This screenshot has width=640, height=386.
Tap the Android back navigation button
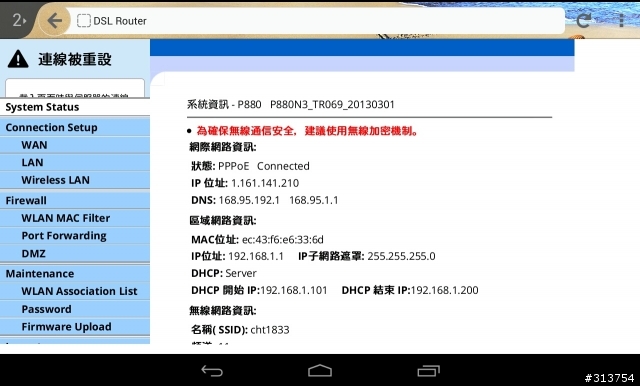click(x=212, y=370)
